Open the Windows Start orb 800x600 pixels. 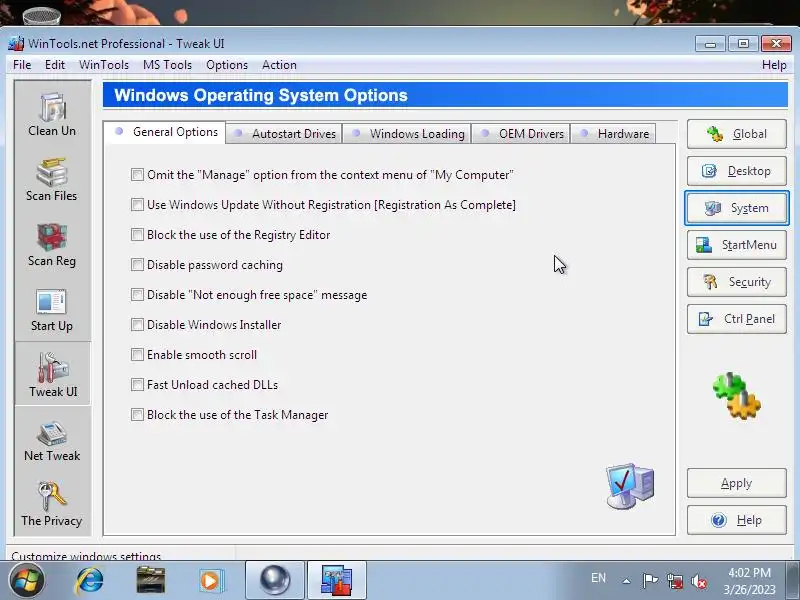(x=26, y=581)
